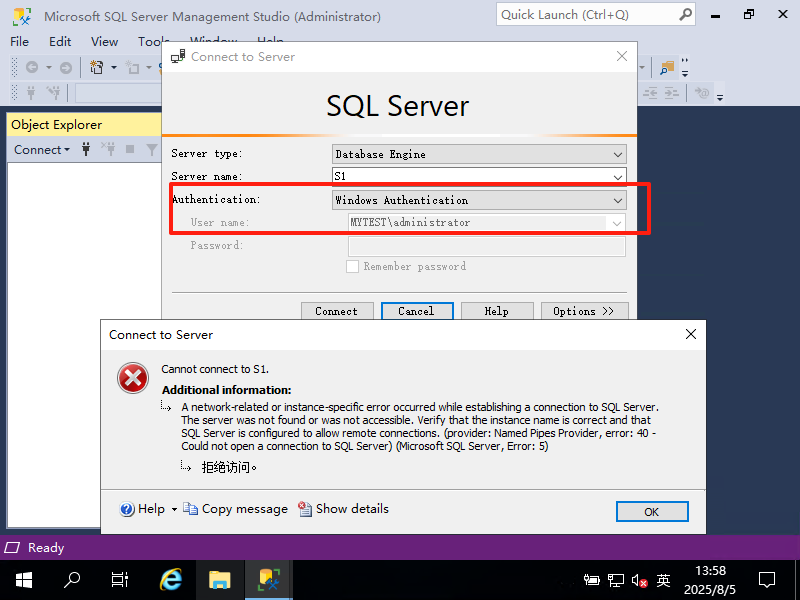Click the Show details link
The height and width of the screenshot is (600, 800).
tap(352, 509)
